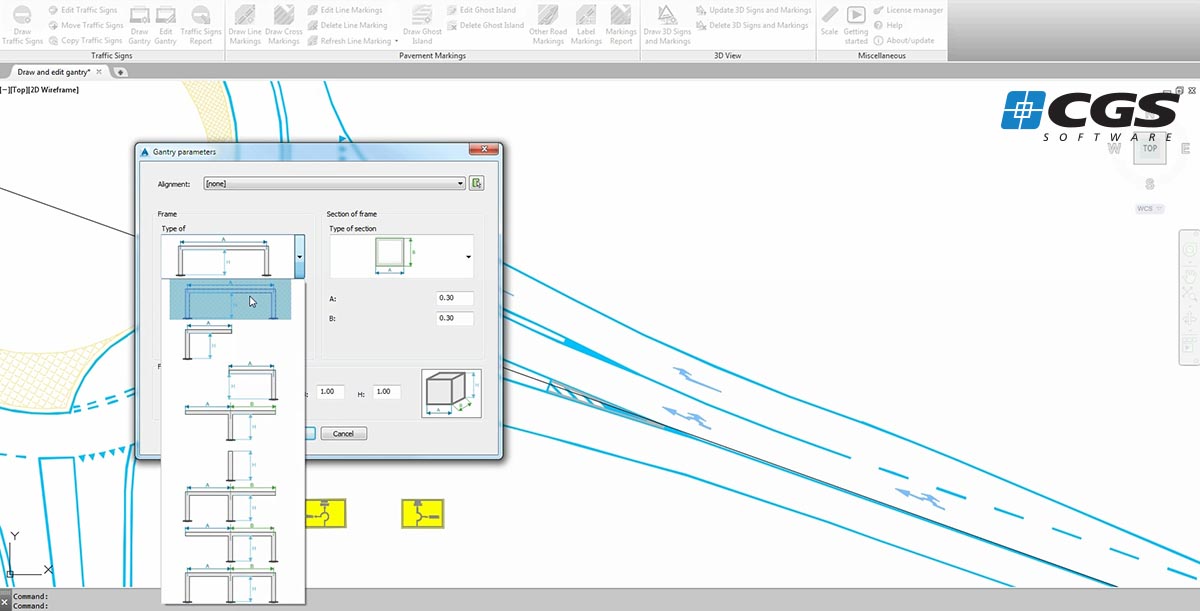The width and height of the screenshot is (1200, 611).
Task: Click Refresh Line Marking command
Action: (349, 41)
